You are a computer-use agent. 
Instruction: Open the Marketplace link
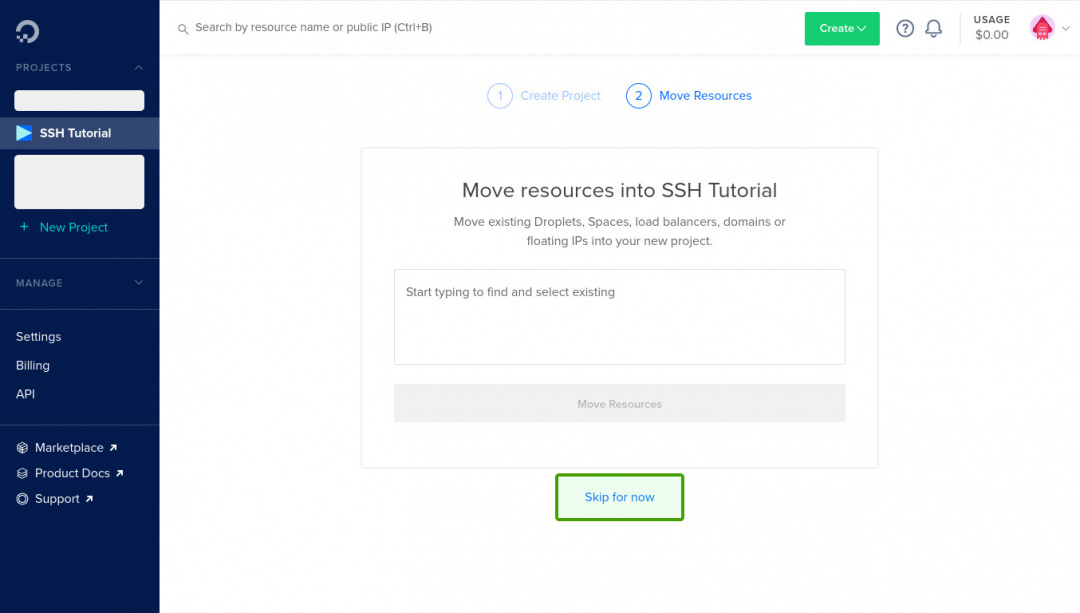[69, 448]
